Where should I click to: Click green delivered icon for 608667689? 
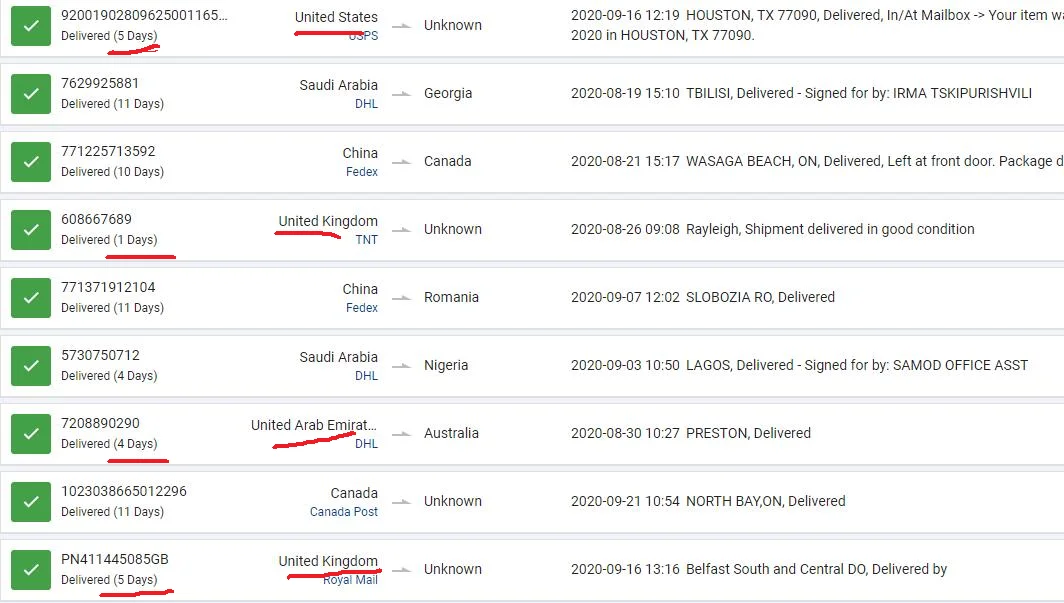point(31,229)
